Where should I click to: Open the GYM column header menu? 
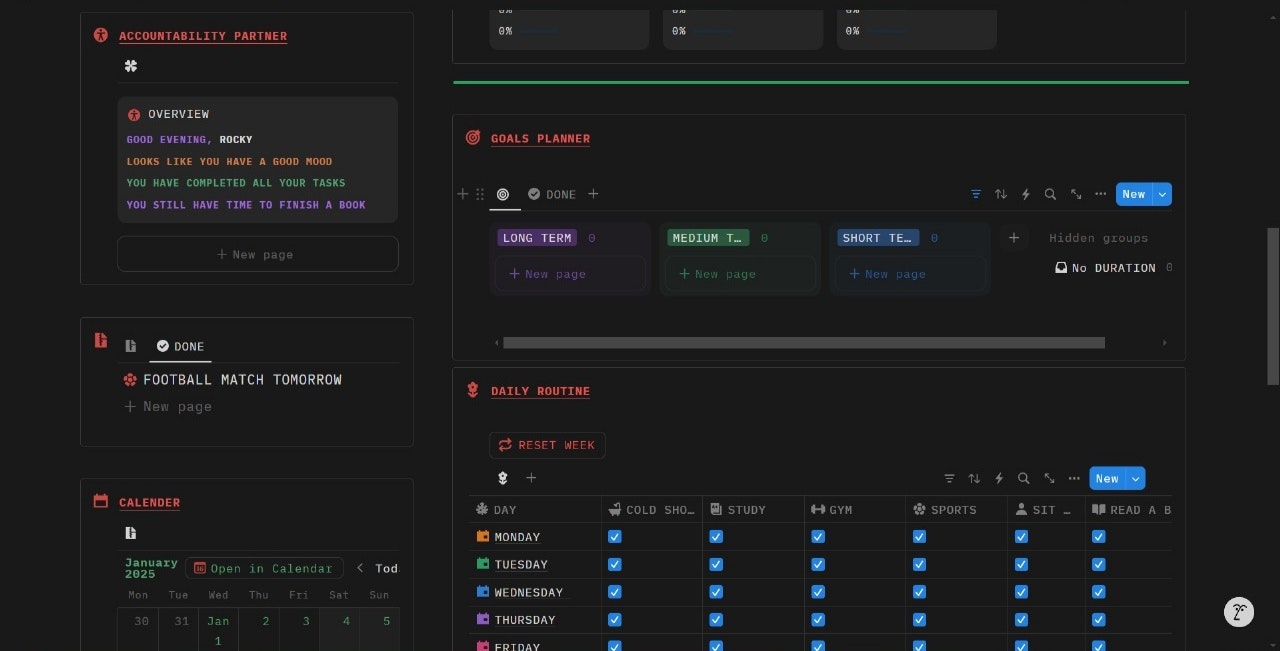tap(855, 510)
